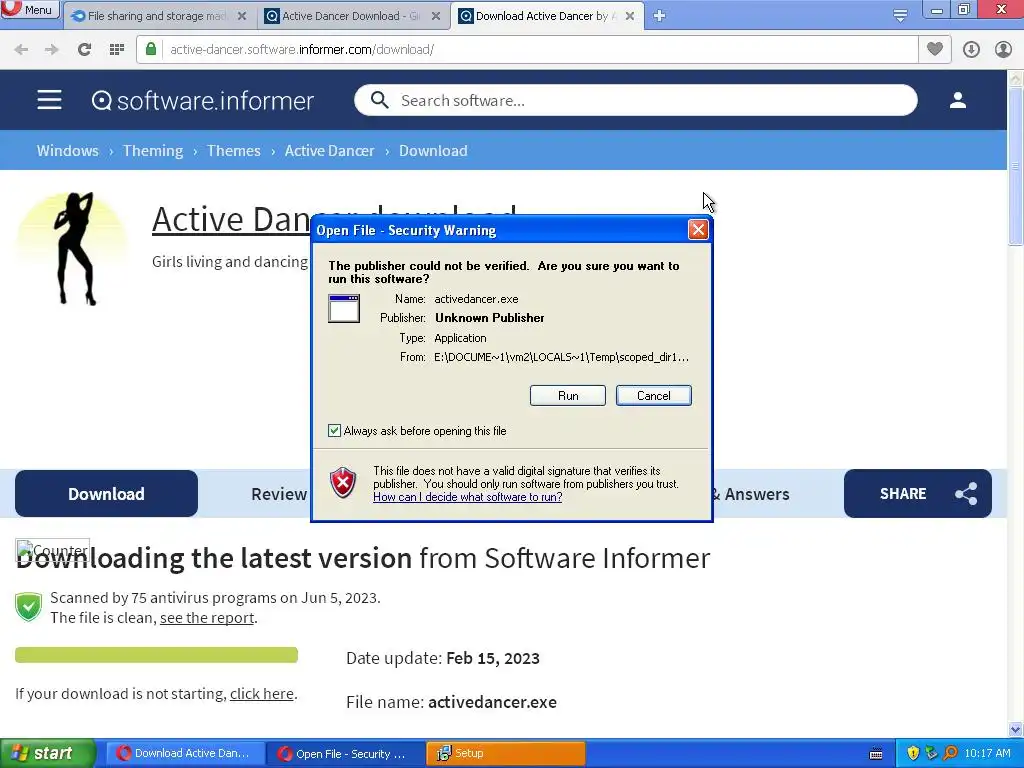Open the tab menu icon in title bar
This screenshot has height=768, width=1024.
[x=900, y=16]
